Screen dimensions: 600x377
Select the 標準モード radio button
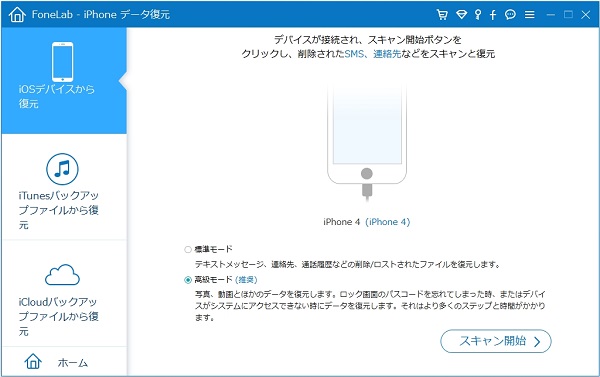[188, 250]
